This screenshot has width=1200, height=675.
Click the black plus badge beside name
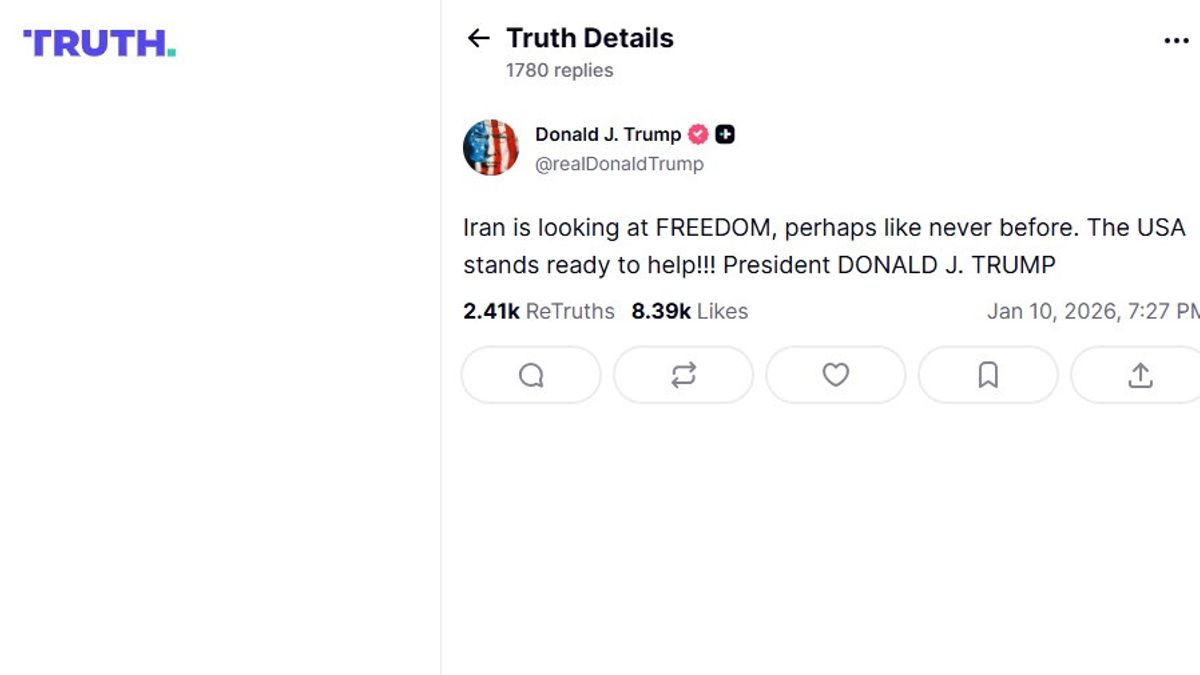click(x=725, y=134)
